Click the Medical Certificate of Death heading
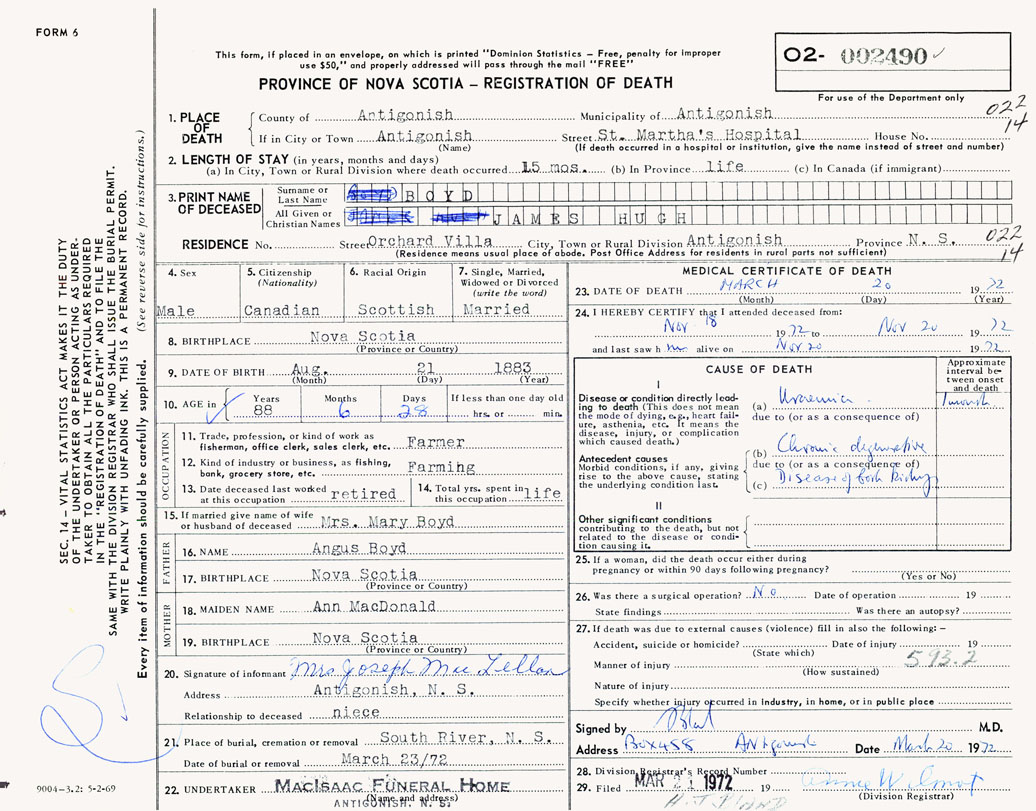The width and height of the screenshot is (1036, 811). point(787,271)
